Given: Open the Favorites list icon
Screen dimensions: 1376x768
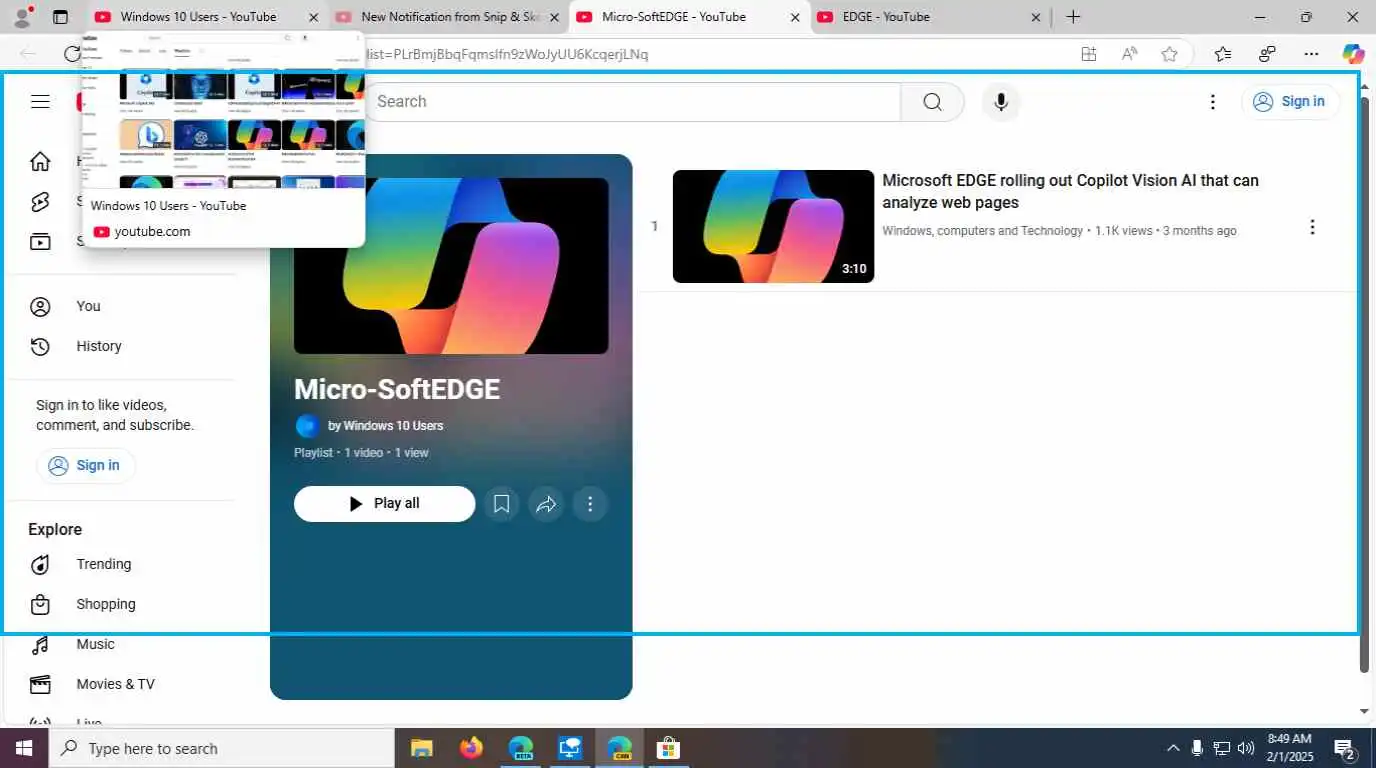Looking at the screenshot, I should (1222, 54).
